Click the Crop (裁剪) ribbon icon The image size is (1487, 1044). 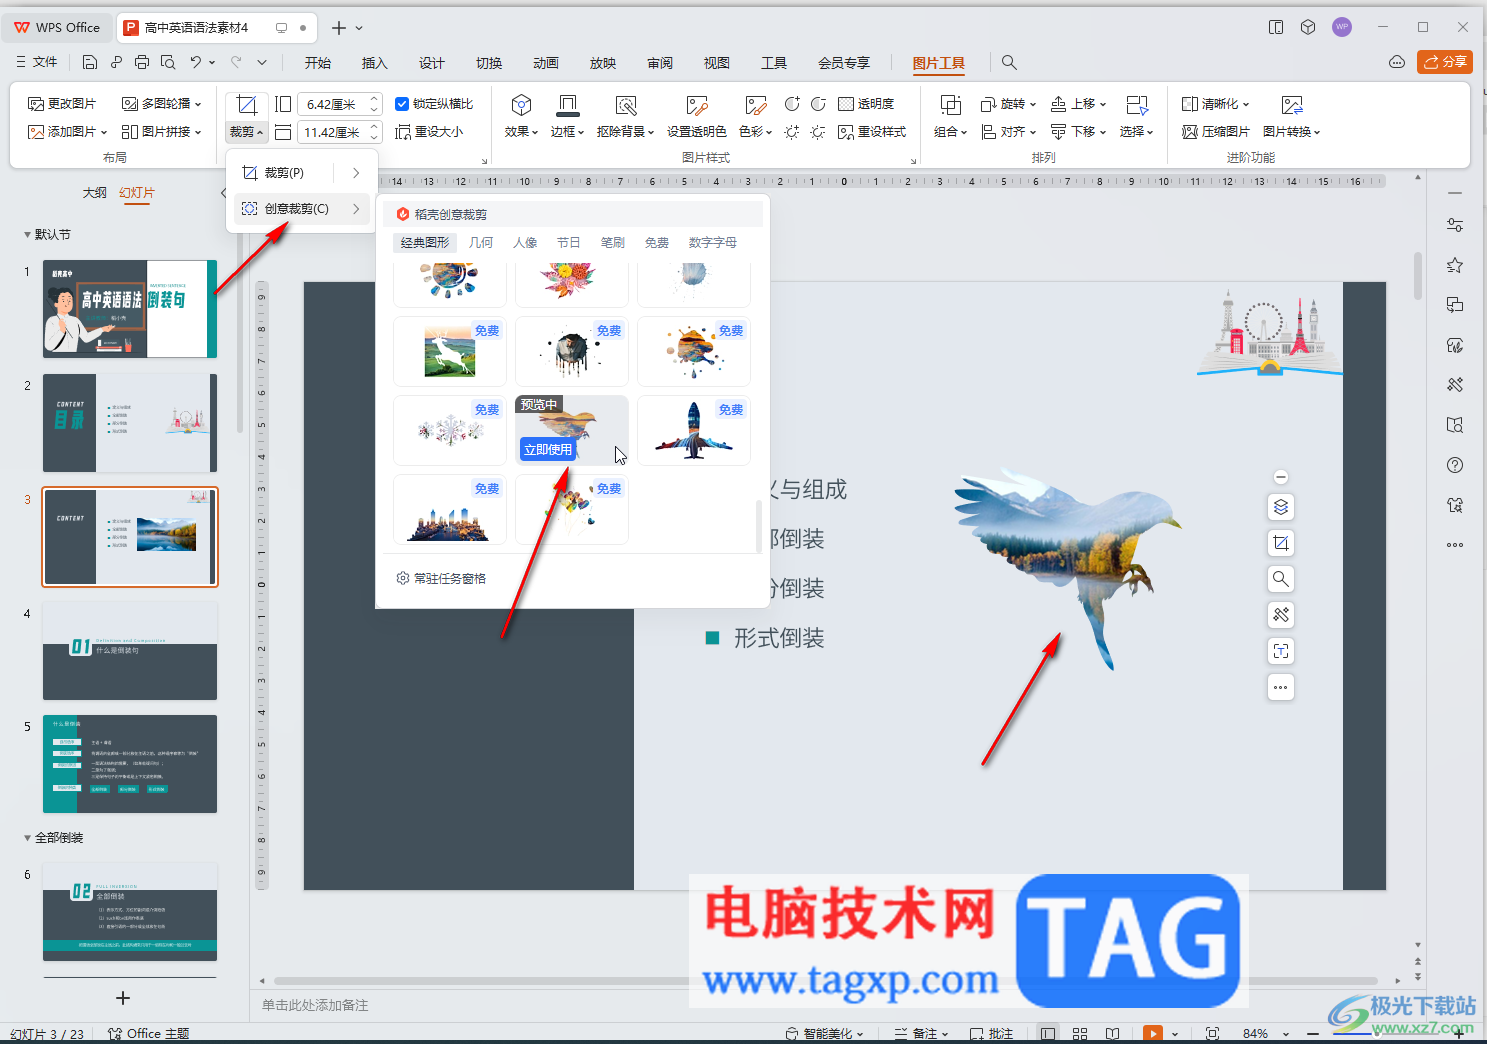pos(247,105)
